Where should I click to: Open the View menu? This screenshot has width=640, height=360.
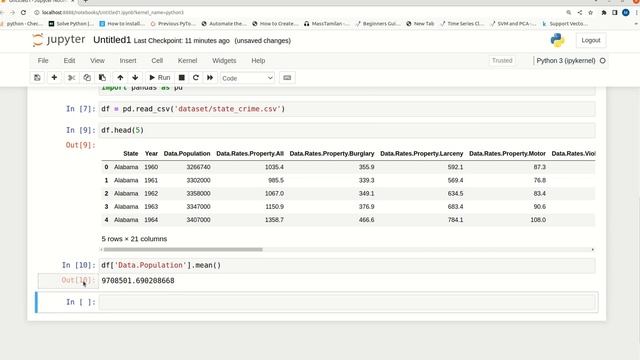coord(97,60)
